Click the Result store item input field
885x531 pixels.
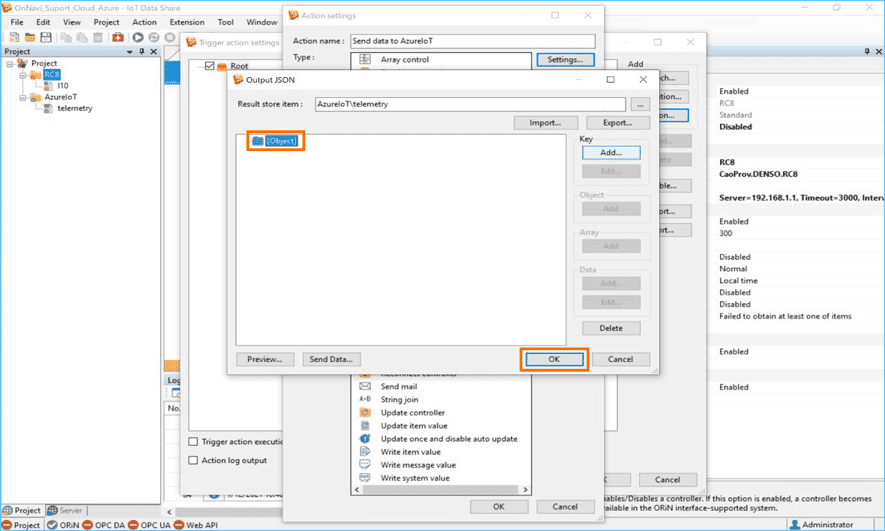point(470,104)
